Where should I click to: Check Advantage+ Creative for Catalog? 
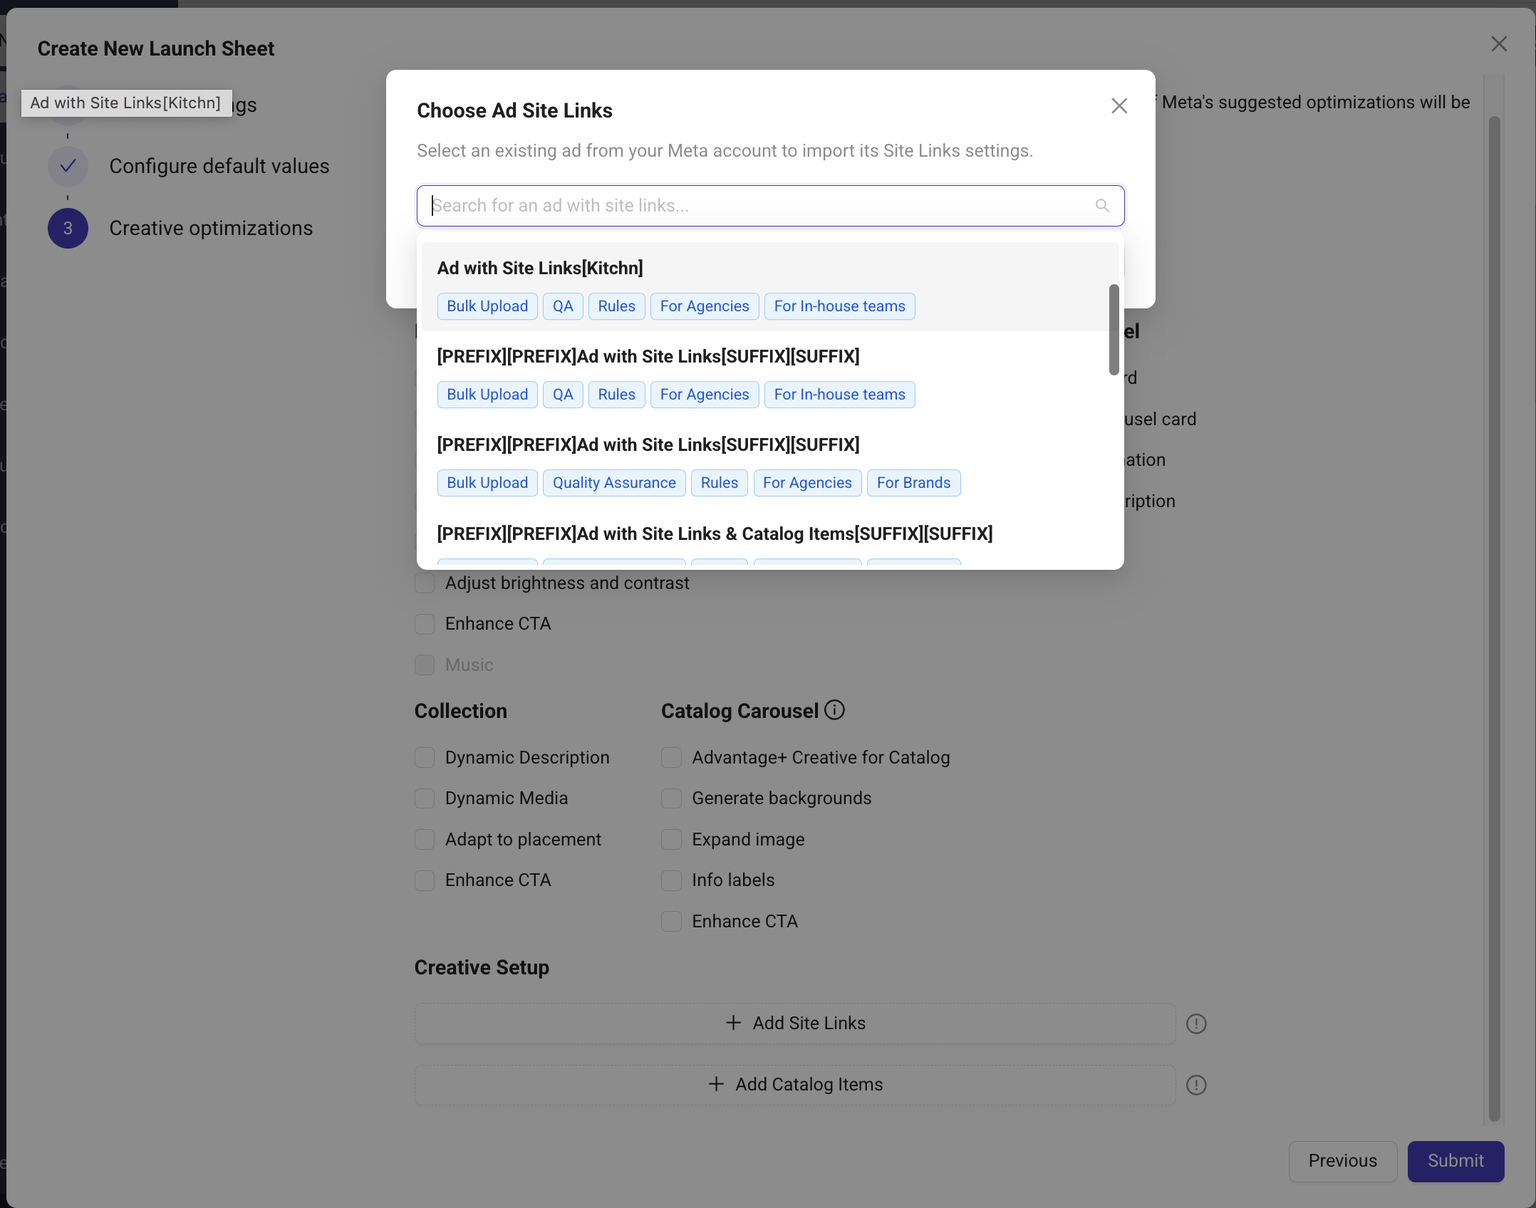pyautogui.click(x=672, y=758)
